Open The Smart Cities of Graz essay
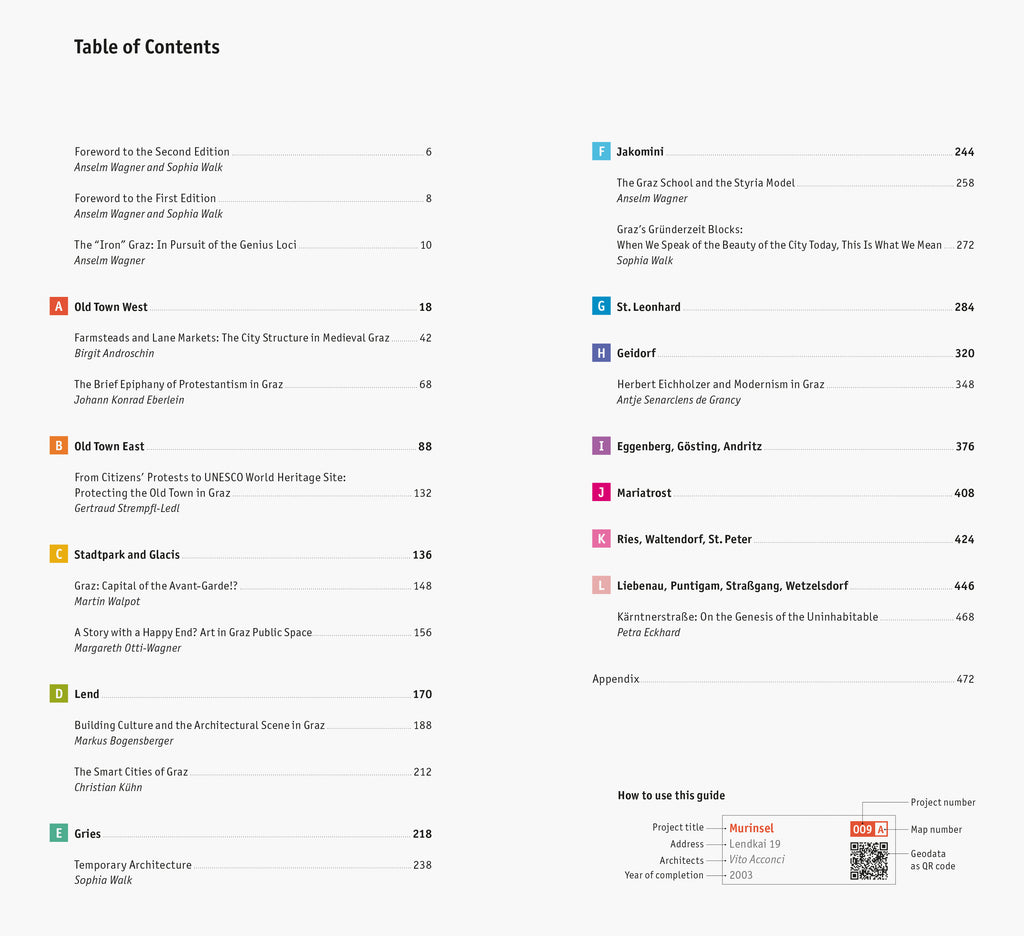The image size is (1024, 936). coord(131,772)
